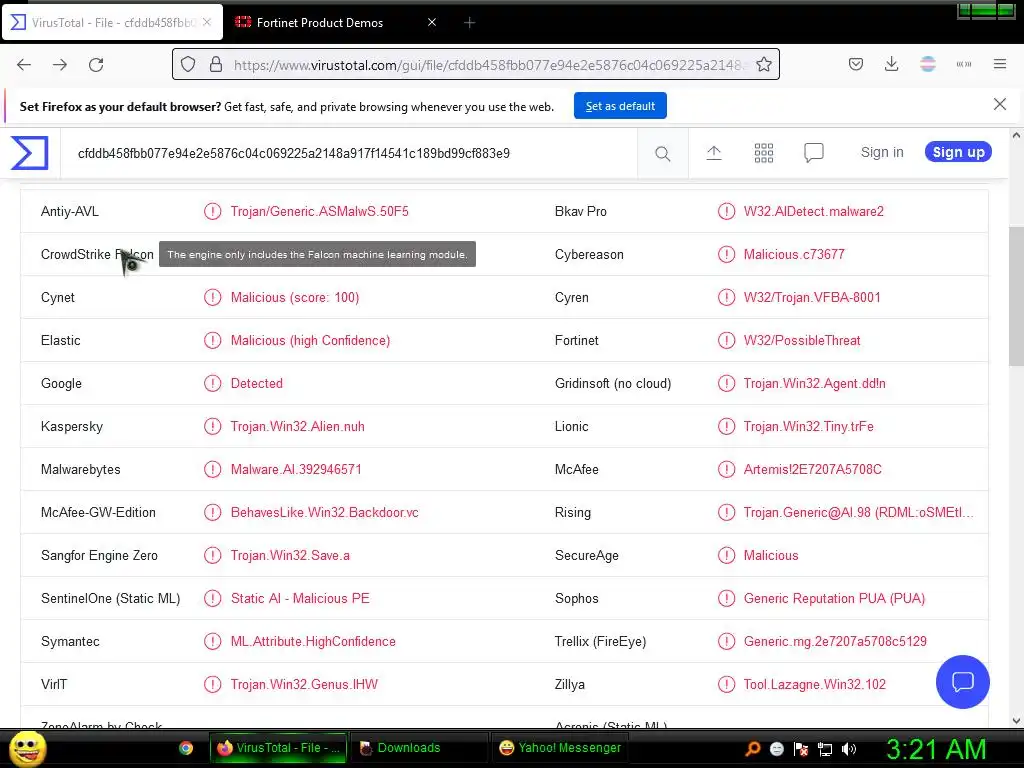Open the Downloads taskbar window
This screenshot has width=1024, height=768.
coord(418,748)
